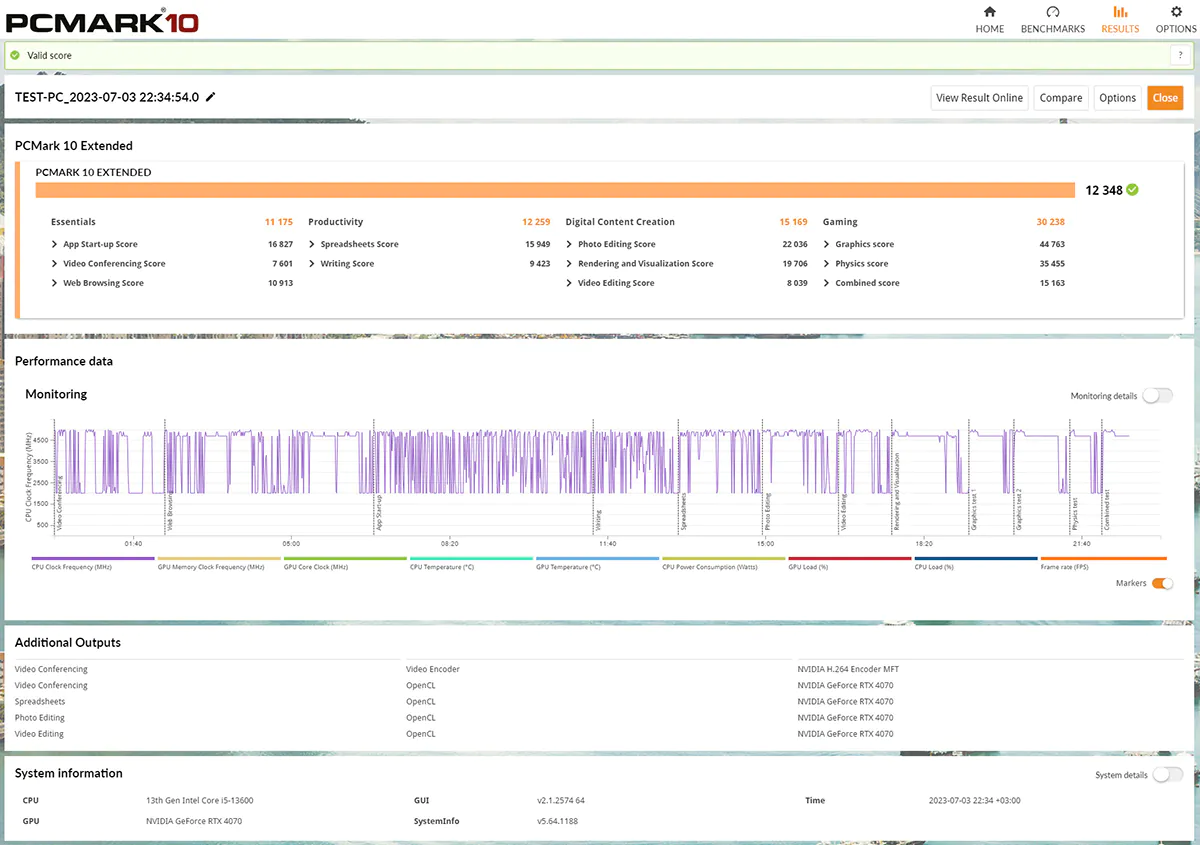Select GPU Core Clock legend swatch
1200x845 pixels.
click(345, 559)
